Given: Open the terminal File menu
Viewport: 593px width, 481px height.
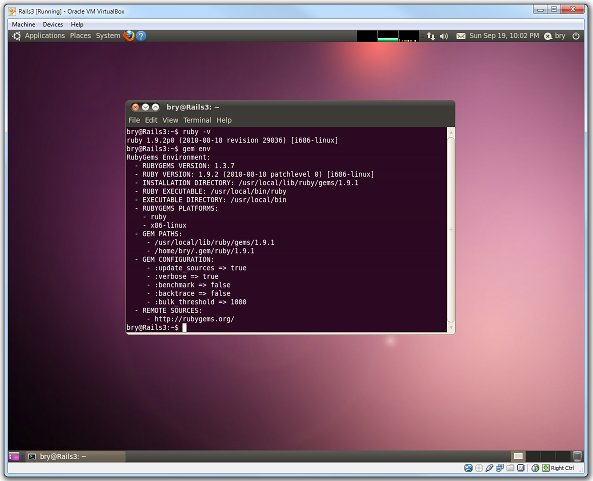Looking at the screenshot, I should [x=134, y=120].
